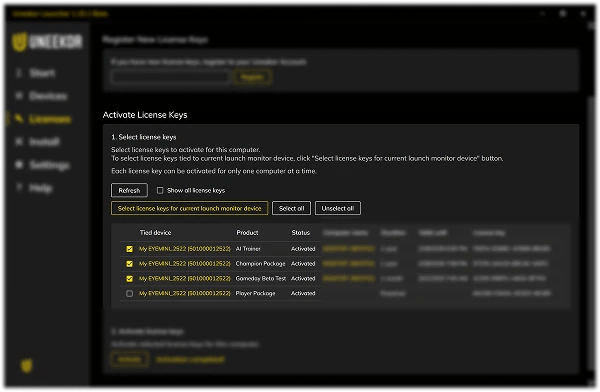Check the Player Package license checkbox
The width and height of the screenshot is (600, 392).
click(129, 294)
